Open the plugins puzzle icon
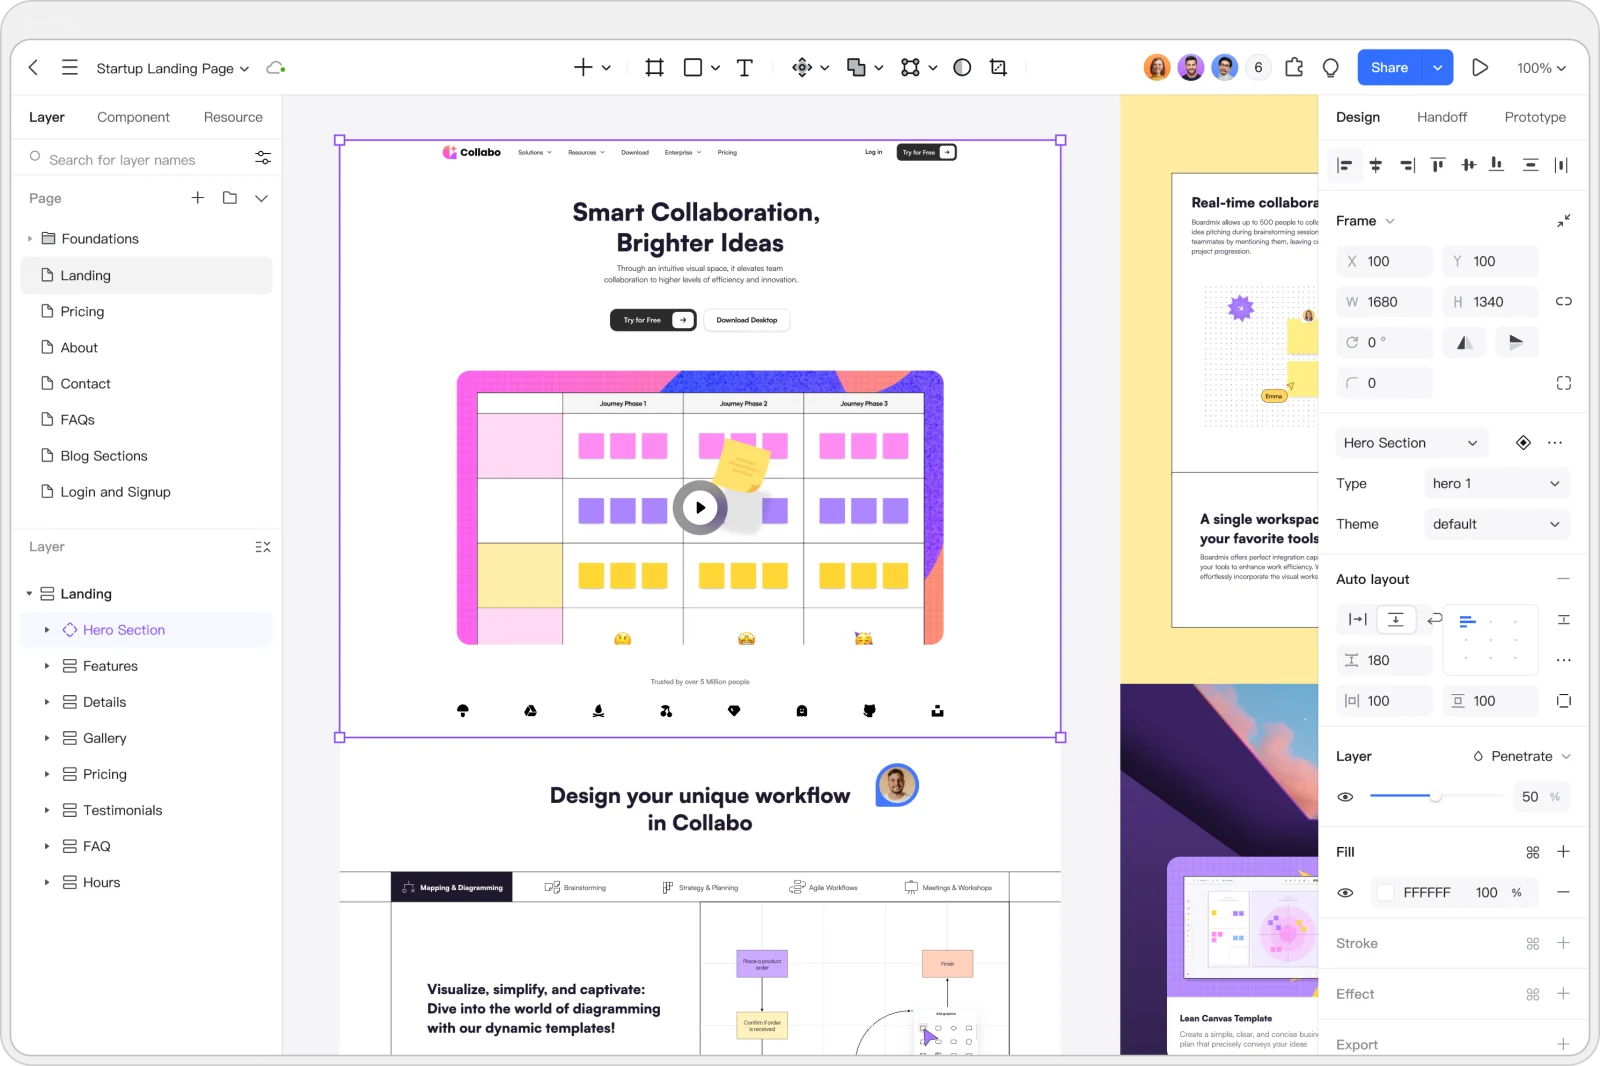 click(1294, 67)
